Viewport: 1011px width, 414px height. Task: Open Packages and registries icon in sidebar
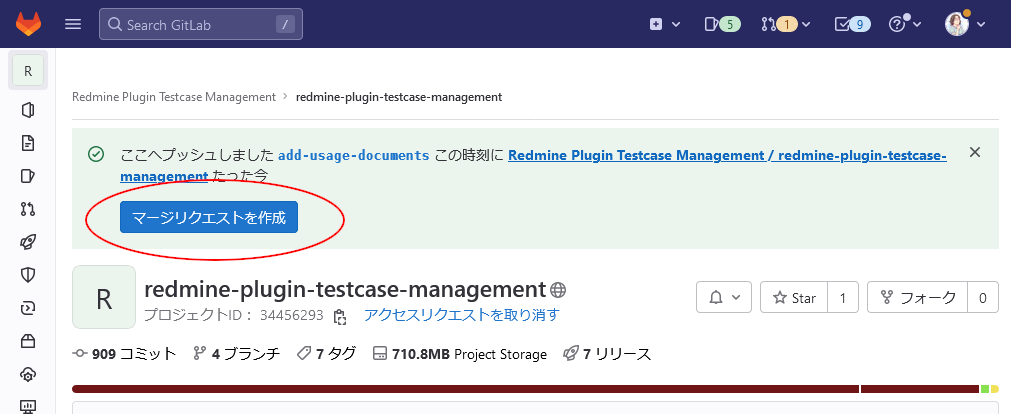(x=28, y=341)
